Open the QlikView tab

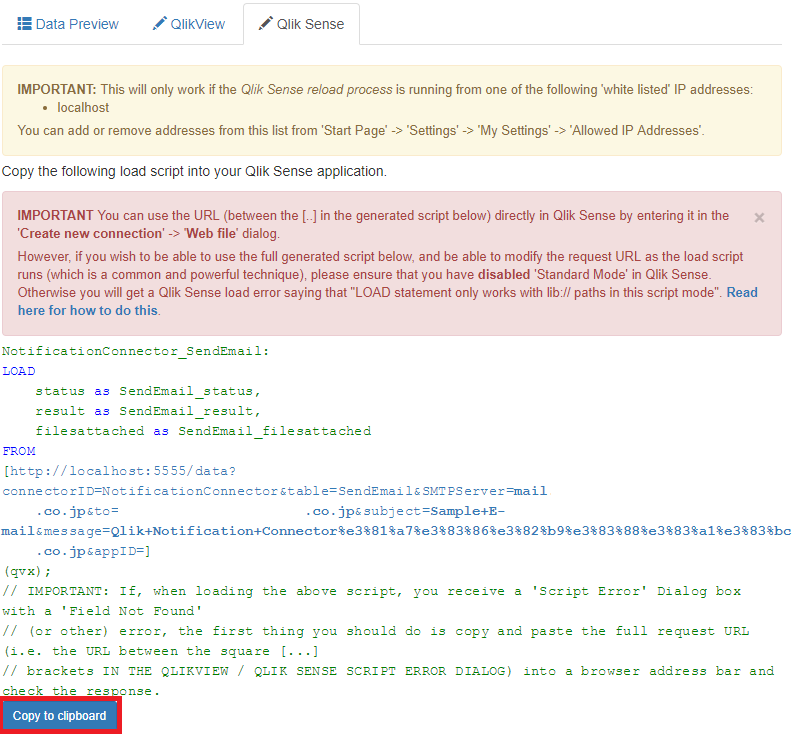pyautogui.click(x=188, y=24)
